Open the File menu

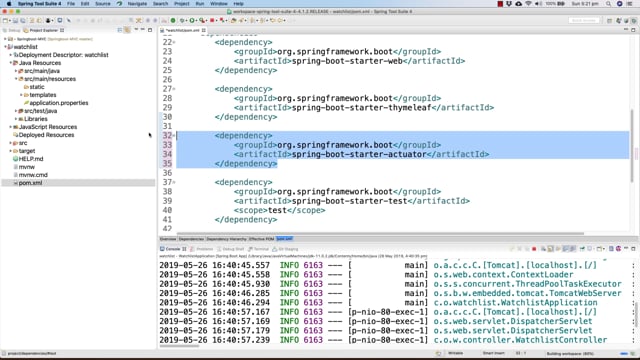pyautogui.click(x=71, y=3)
